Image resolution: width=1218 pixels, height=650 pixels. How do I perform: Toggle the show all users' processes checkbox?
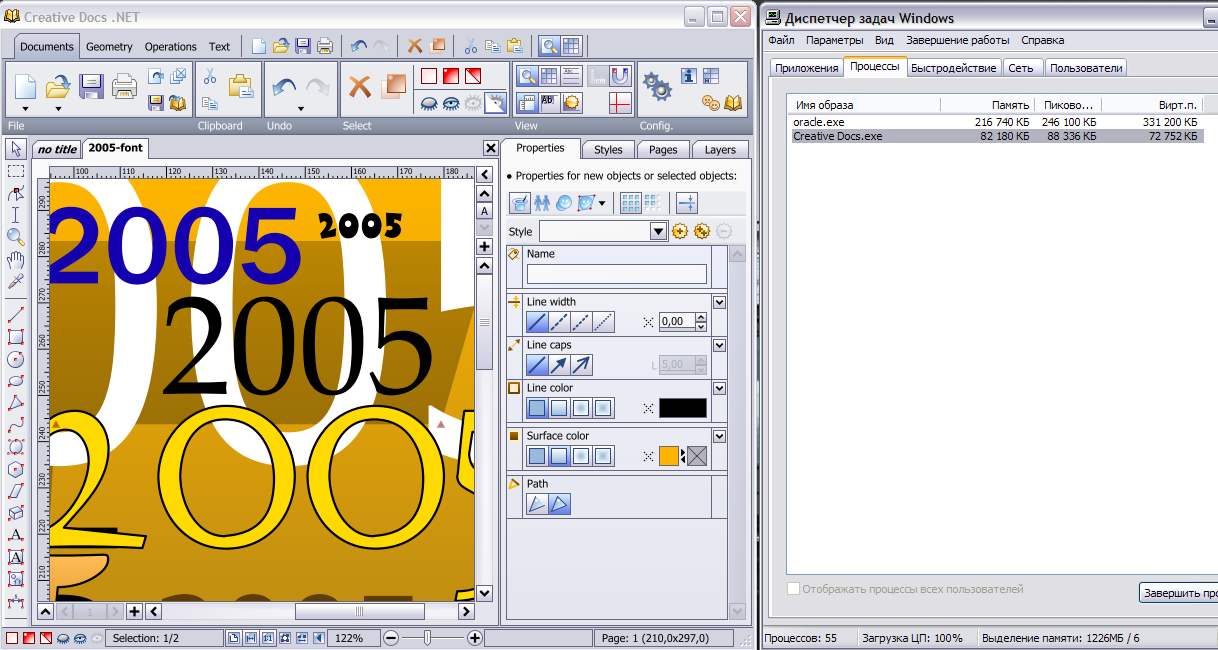794,590
